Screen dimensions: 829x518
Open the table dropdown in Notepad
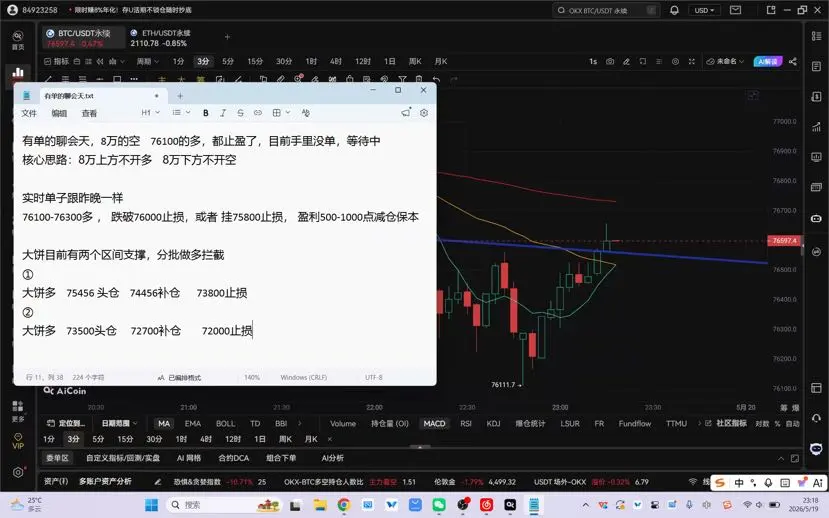(281, 113)
